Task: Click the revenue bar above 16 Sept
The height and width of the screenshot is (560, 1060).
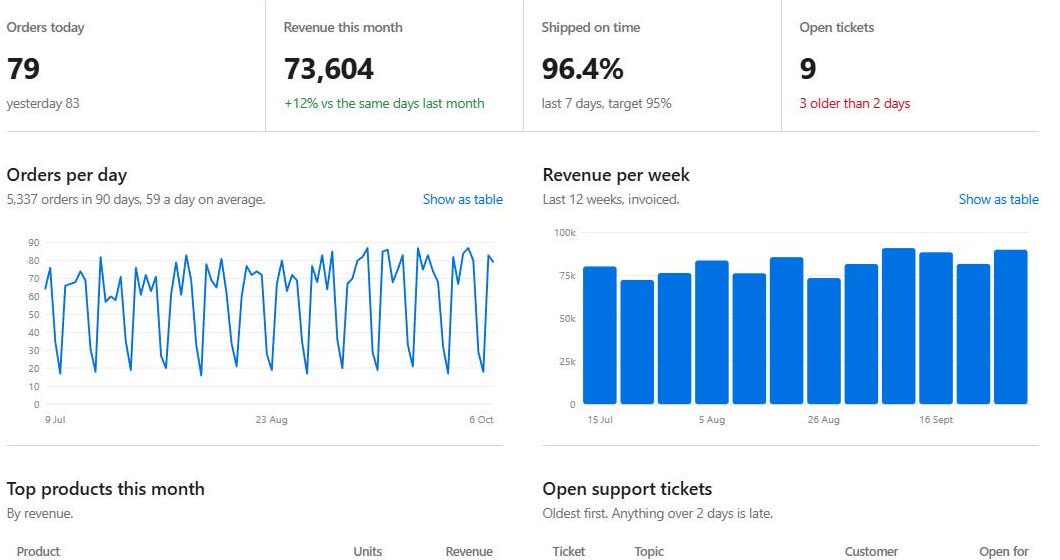Action: pyautogui.click(x=936, y=328)
